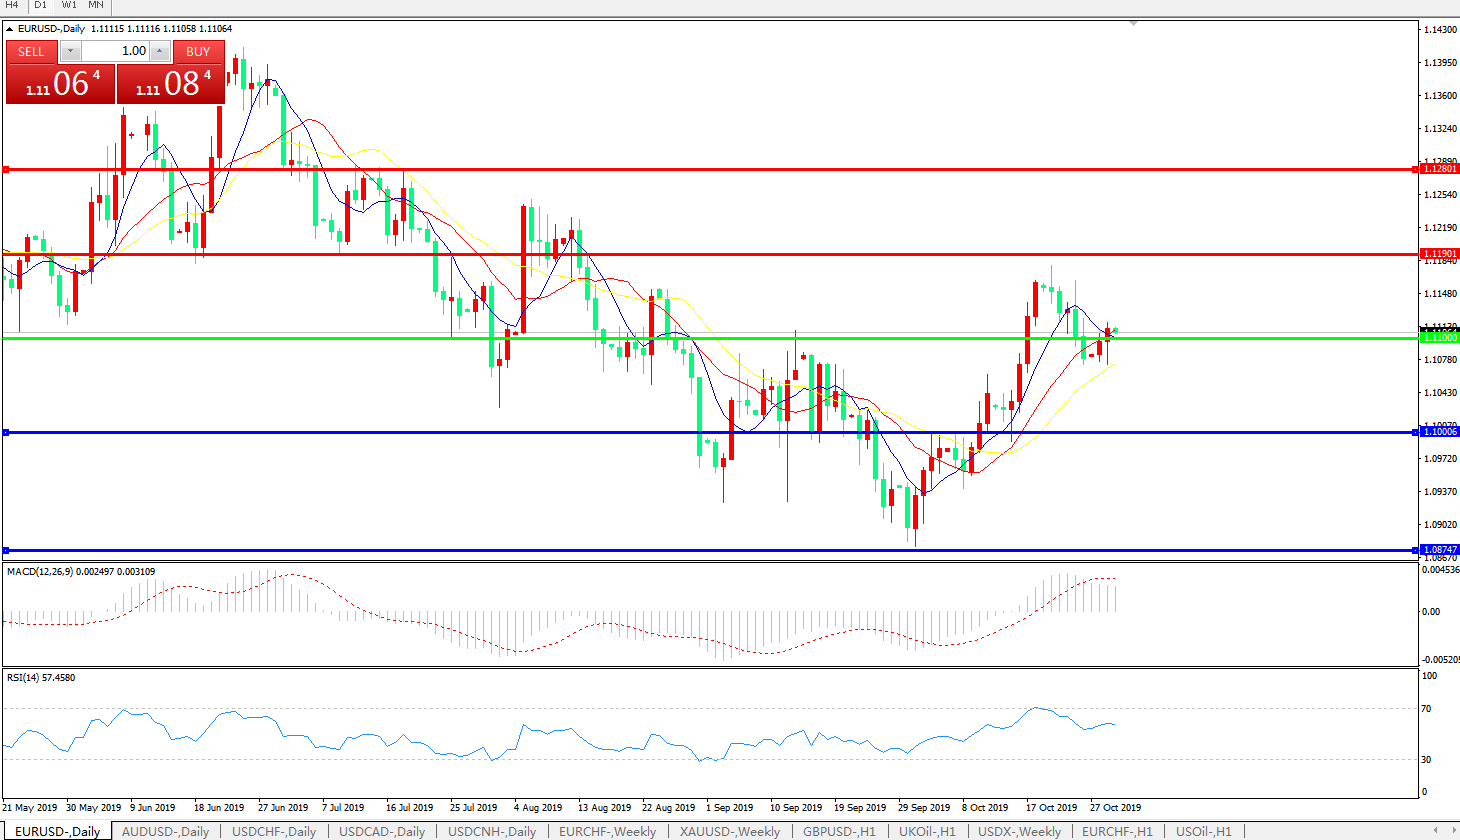Switch to the XAUUSD-,Weekly chart tab
Viewport: 1460px width, 840px height.
[x=729, y=831]
